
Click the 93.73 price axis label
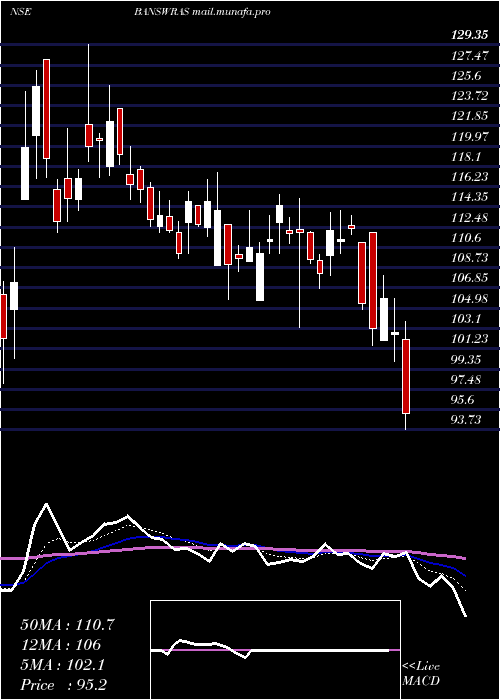(467, 419)
